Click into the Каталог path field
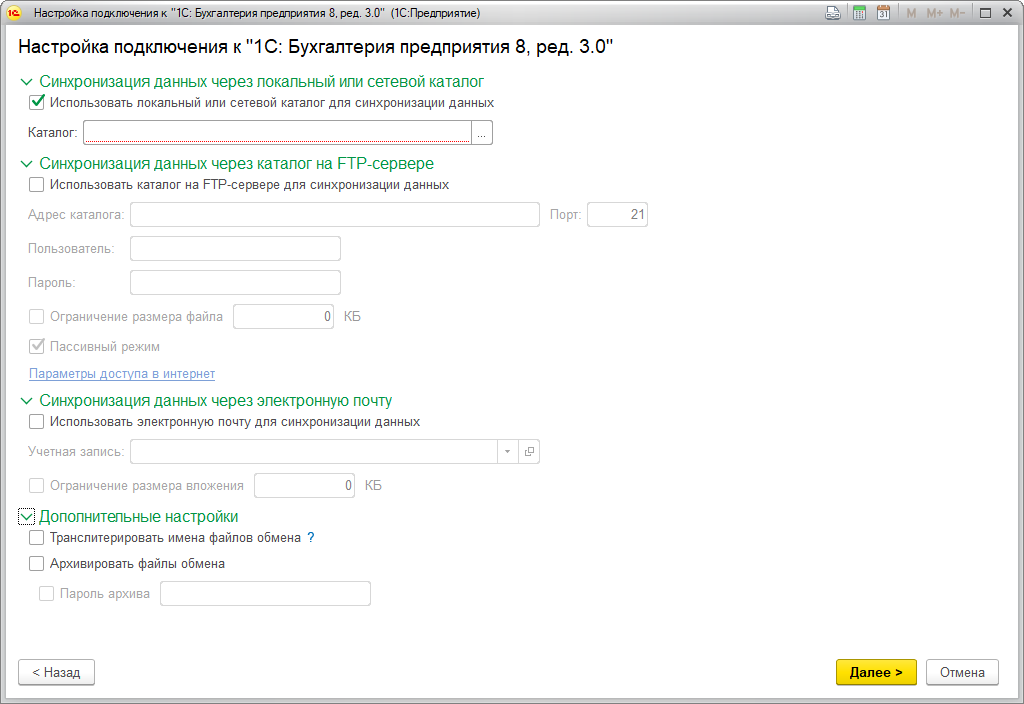 click(x=277, y=133)
